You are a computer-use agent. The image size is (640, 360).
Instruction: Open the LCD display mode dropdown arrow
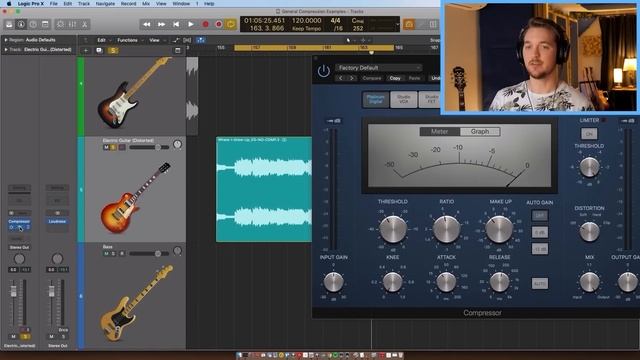pyautogui.click(x=398, y=24)
